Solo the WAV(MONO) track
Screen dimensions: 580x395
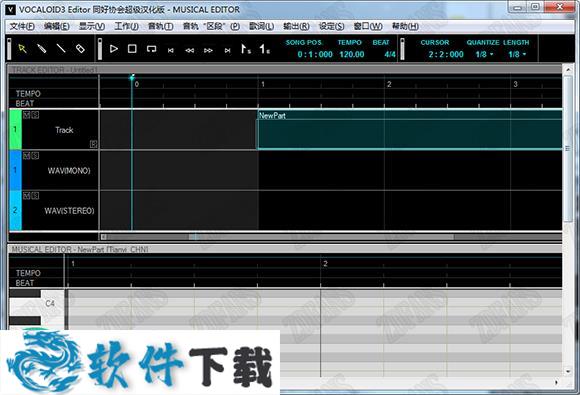point(35,155)
